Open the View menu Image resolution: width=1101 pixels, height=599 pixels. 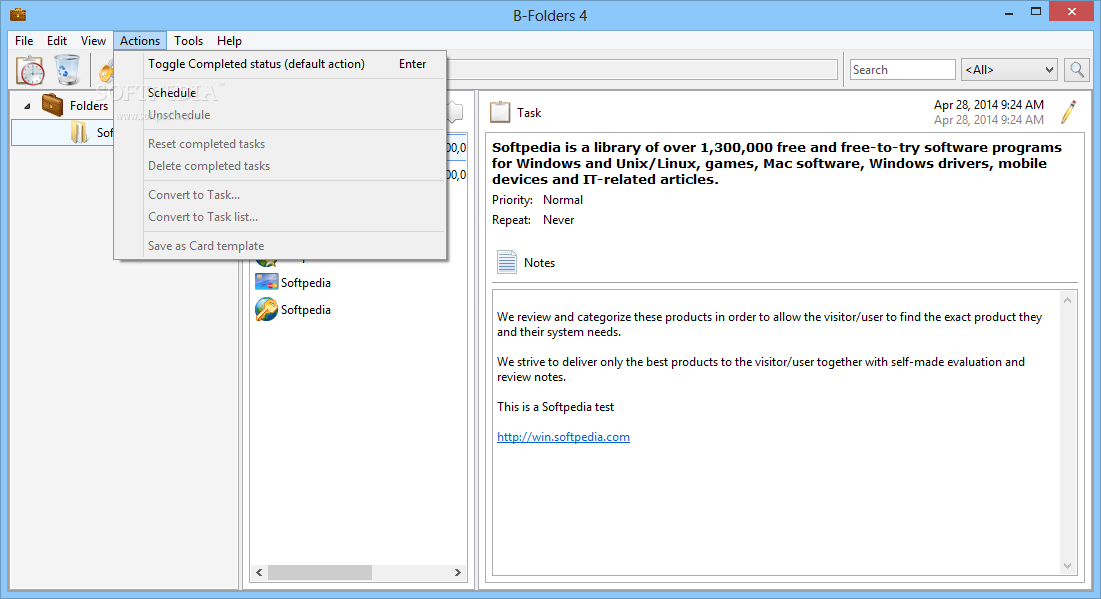93,41
